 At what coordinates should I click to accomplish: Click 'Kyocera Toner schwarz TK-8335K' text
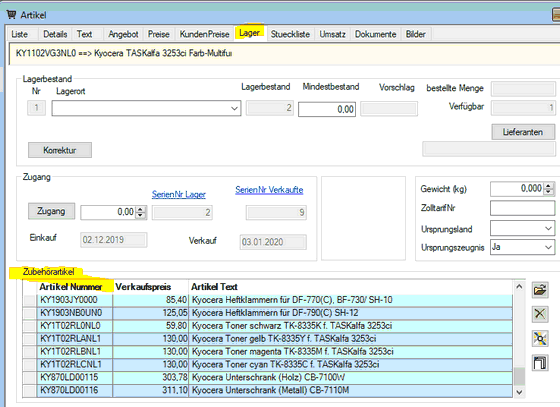pyautogui.click(x=292, y=326)
